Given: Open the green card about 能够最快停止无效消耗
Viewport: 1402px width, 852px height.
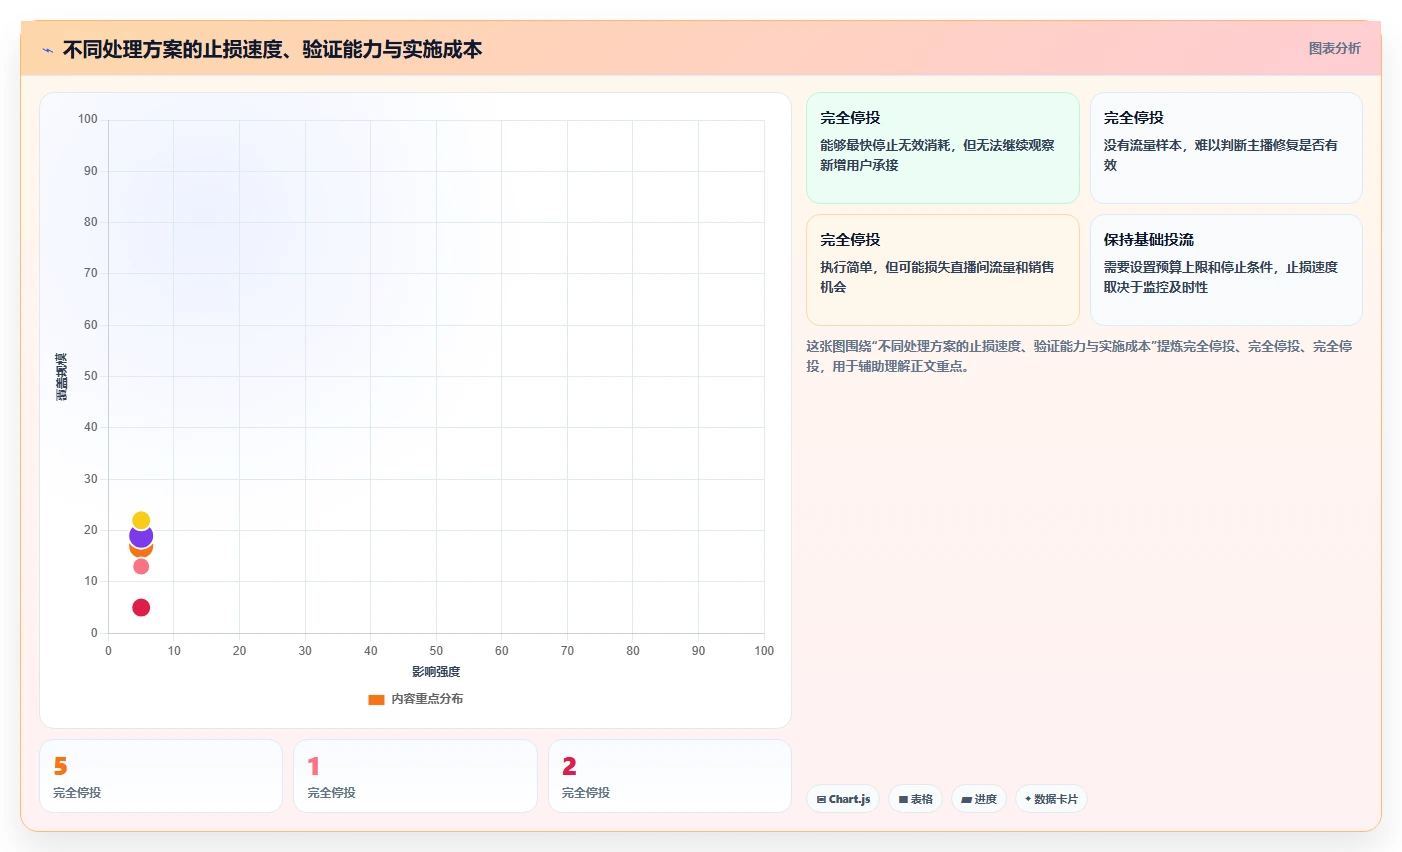Looking at the screenshot, I should click(x=943, y=148).
